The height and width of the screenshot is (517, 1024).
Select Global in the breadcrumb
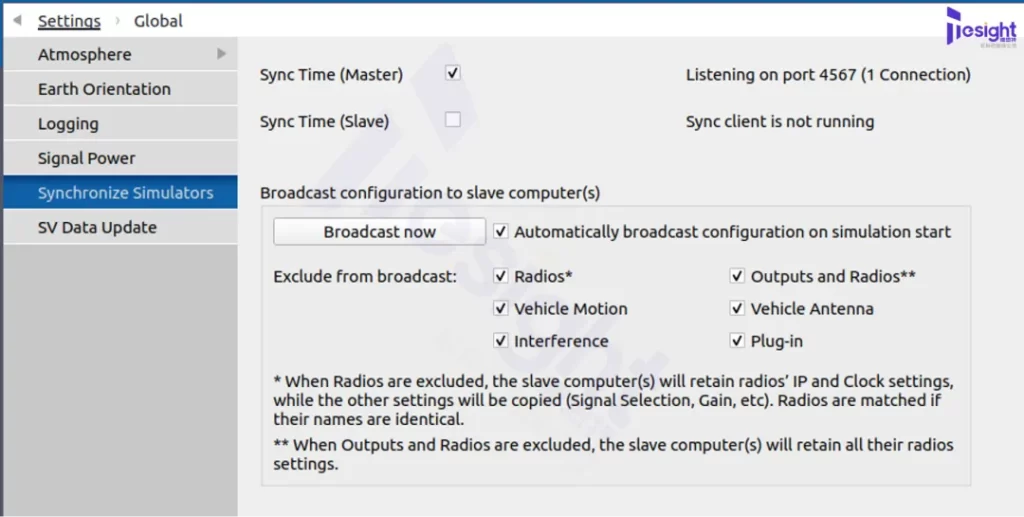[x=158, y=21]
